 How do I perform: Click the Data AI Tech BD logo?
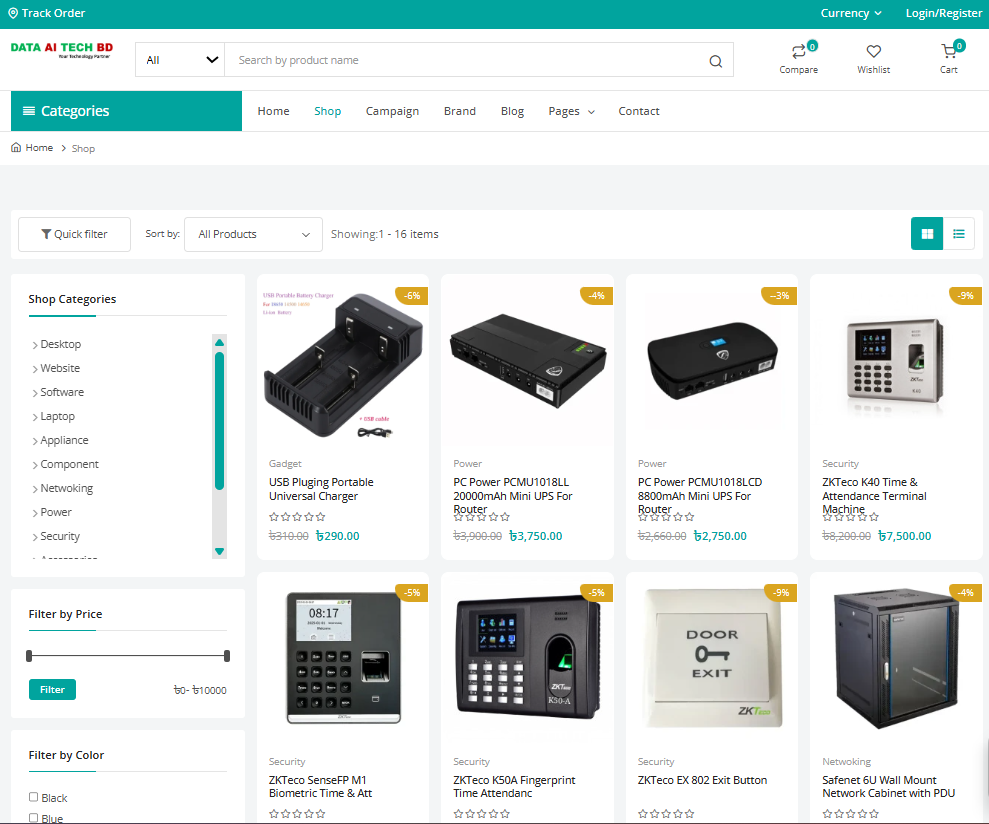point(62,50)
